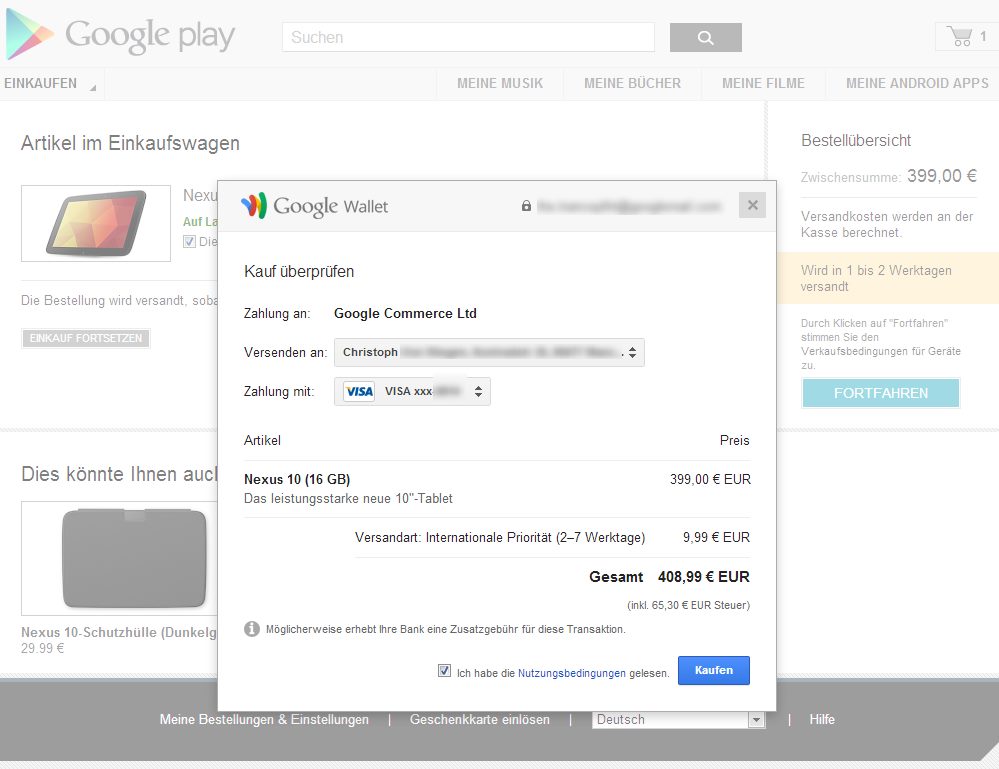Open the Versenden an address dropdown
The height and width of the screenshot is (769, 999).
(489, 352)
